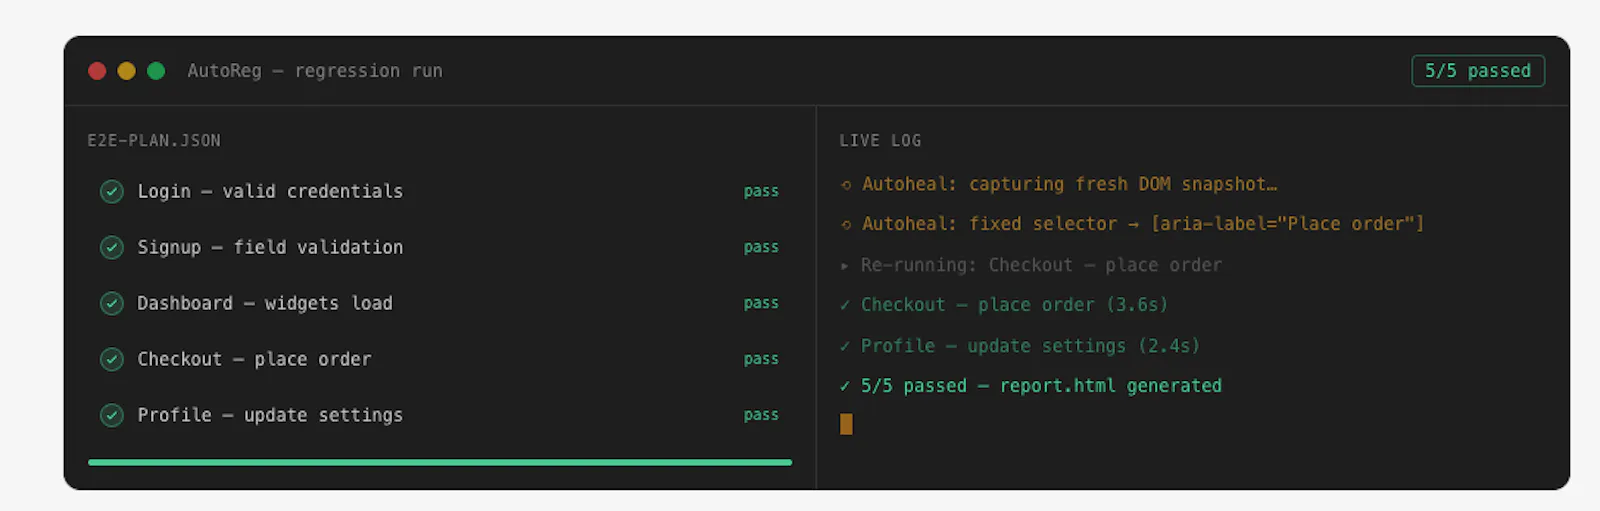
Task: Click the circle icon before 'capturing fresh DOM snapshot'
Action: coord(846,185)
